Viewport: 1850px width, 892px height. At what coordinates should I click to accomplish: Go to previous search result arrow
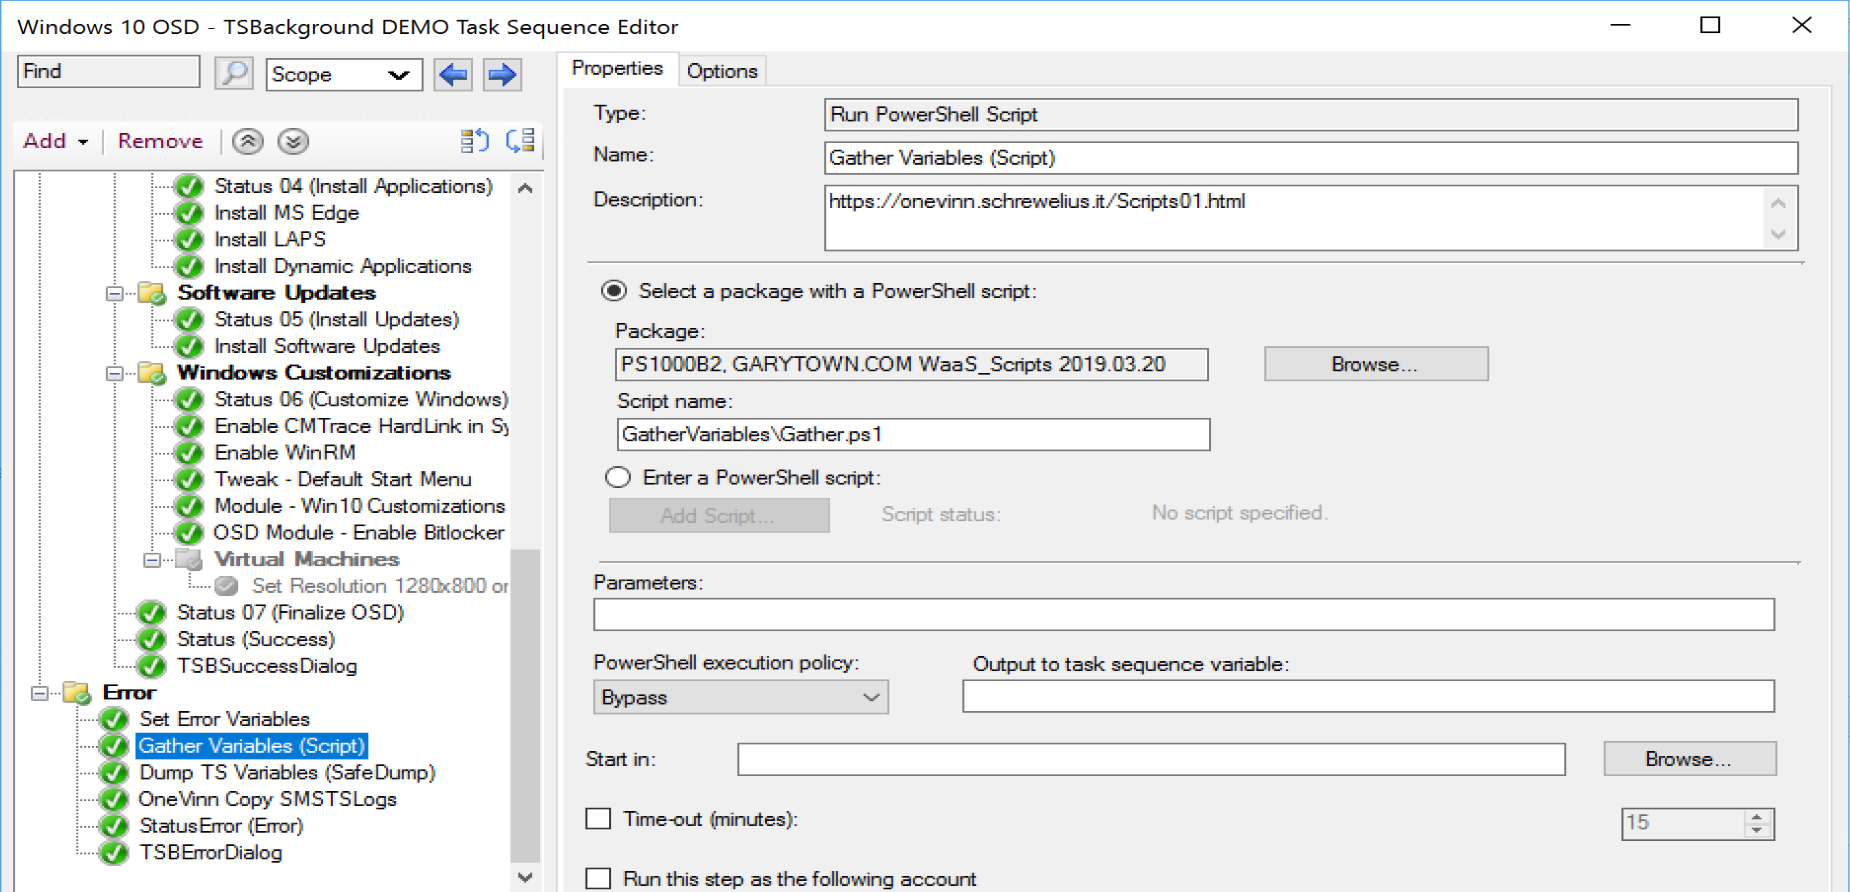click(x=453, y=74)
